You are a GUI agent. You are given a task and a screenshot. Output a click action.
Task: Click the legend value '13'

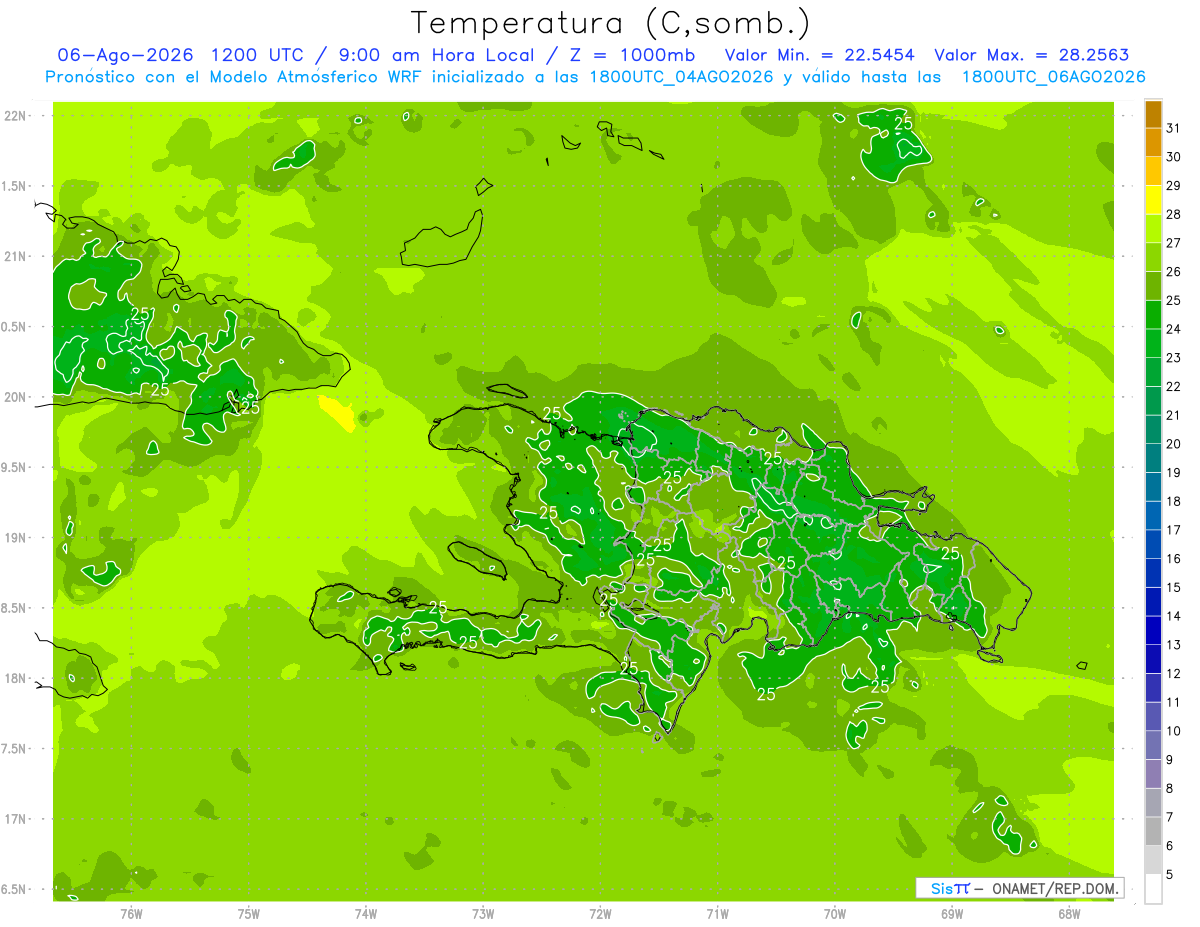click(x=1173, y=645)
